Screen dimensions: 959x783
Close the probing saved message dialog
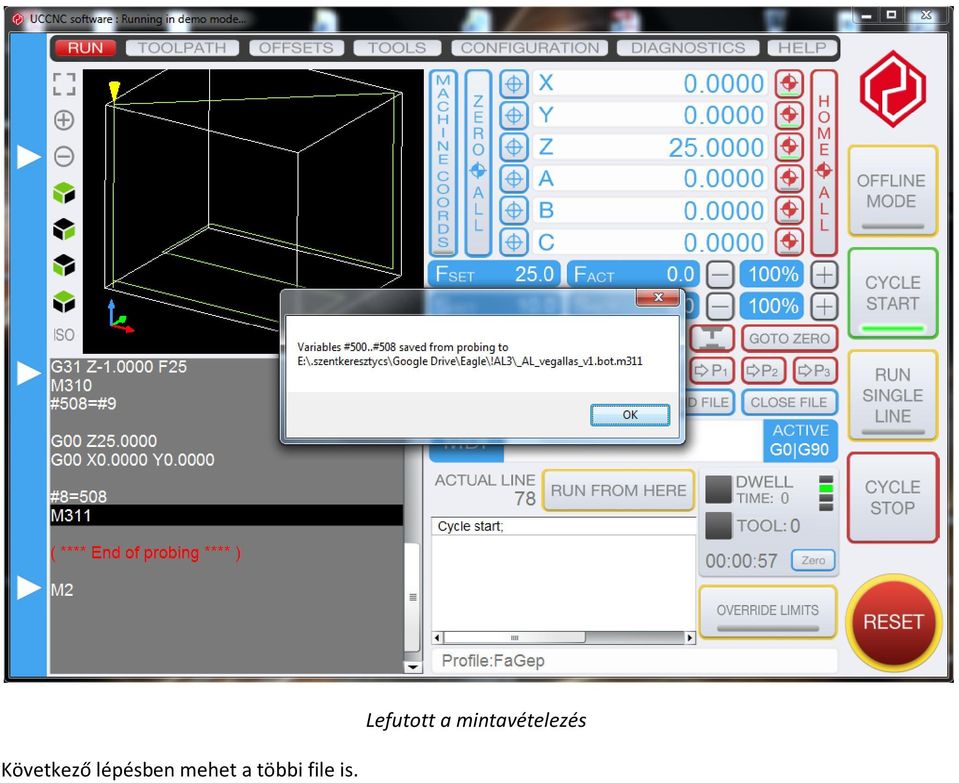(x=658, y=297)
